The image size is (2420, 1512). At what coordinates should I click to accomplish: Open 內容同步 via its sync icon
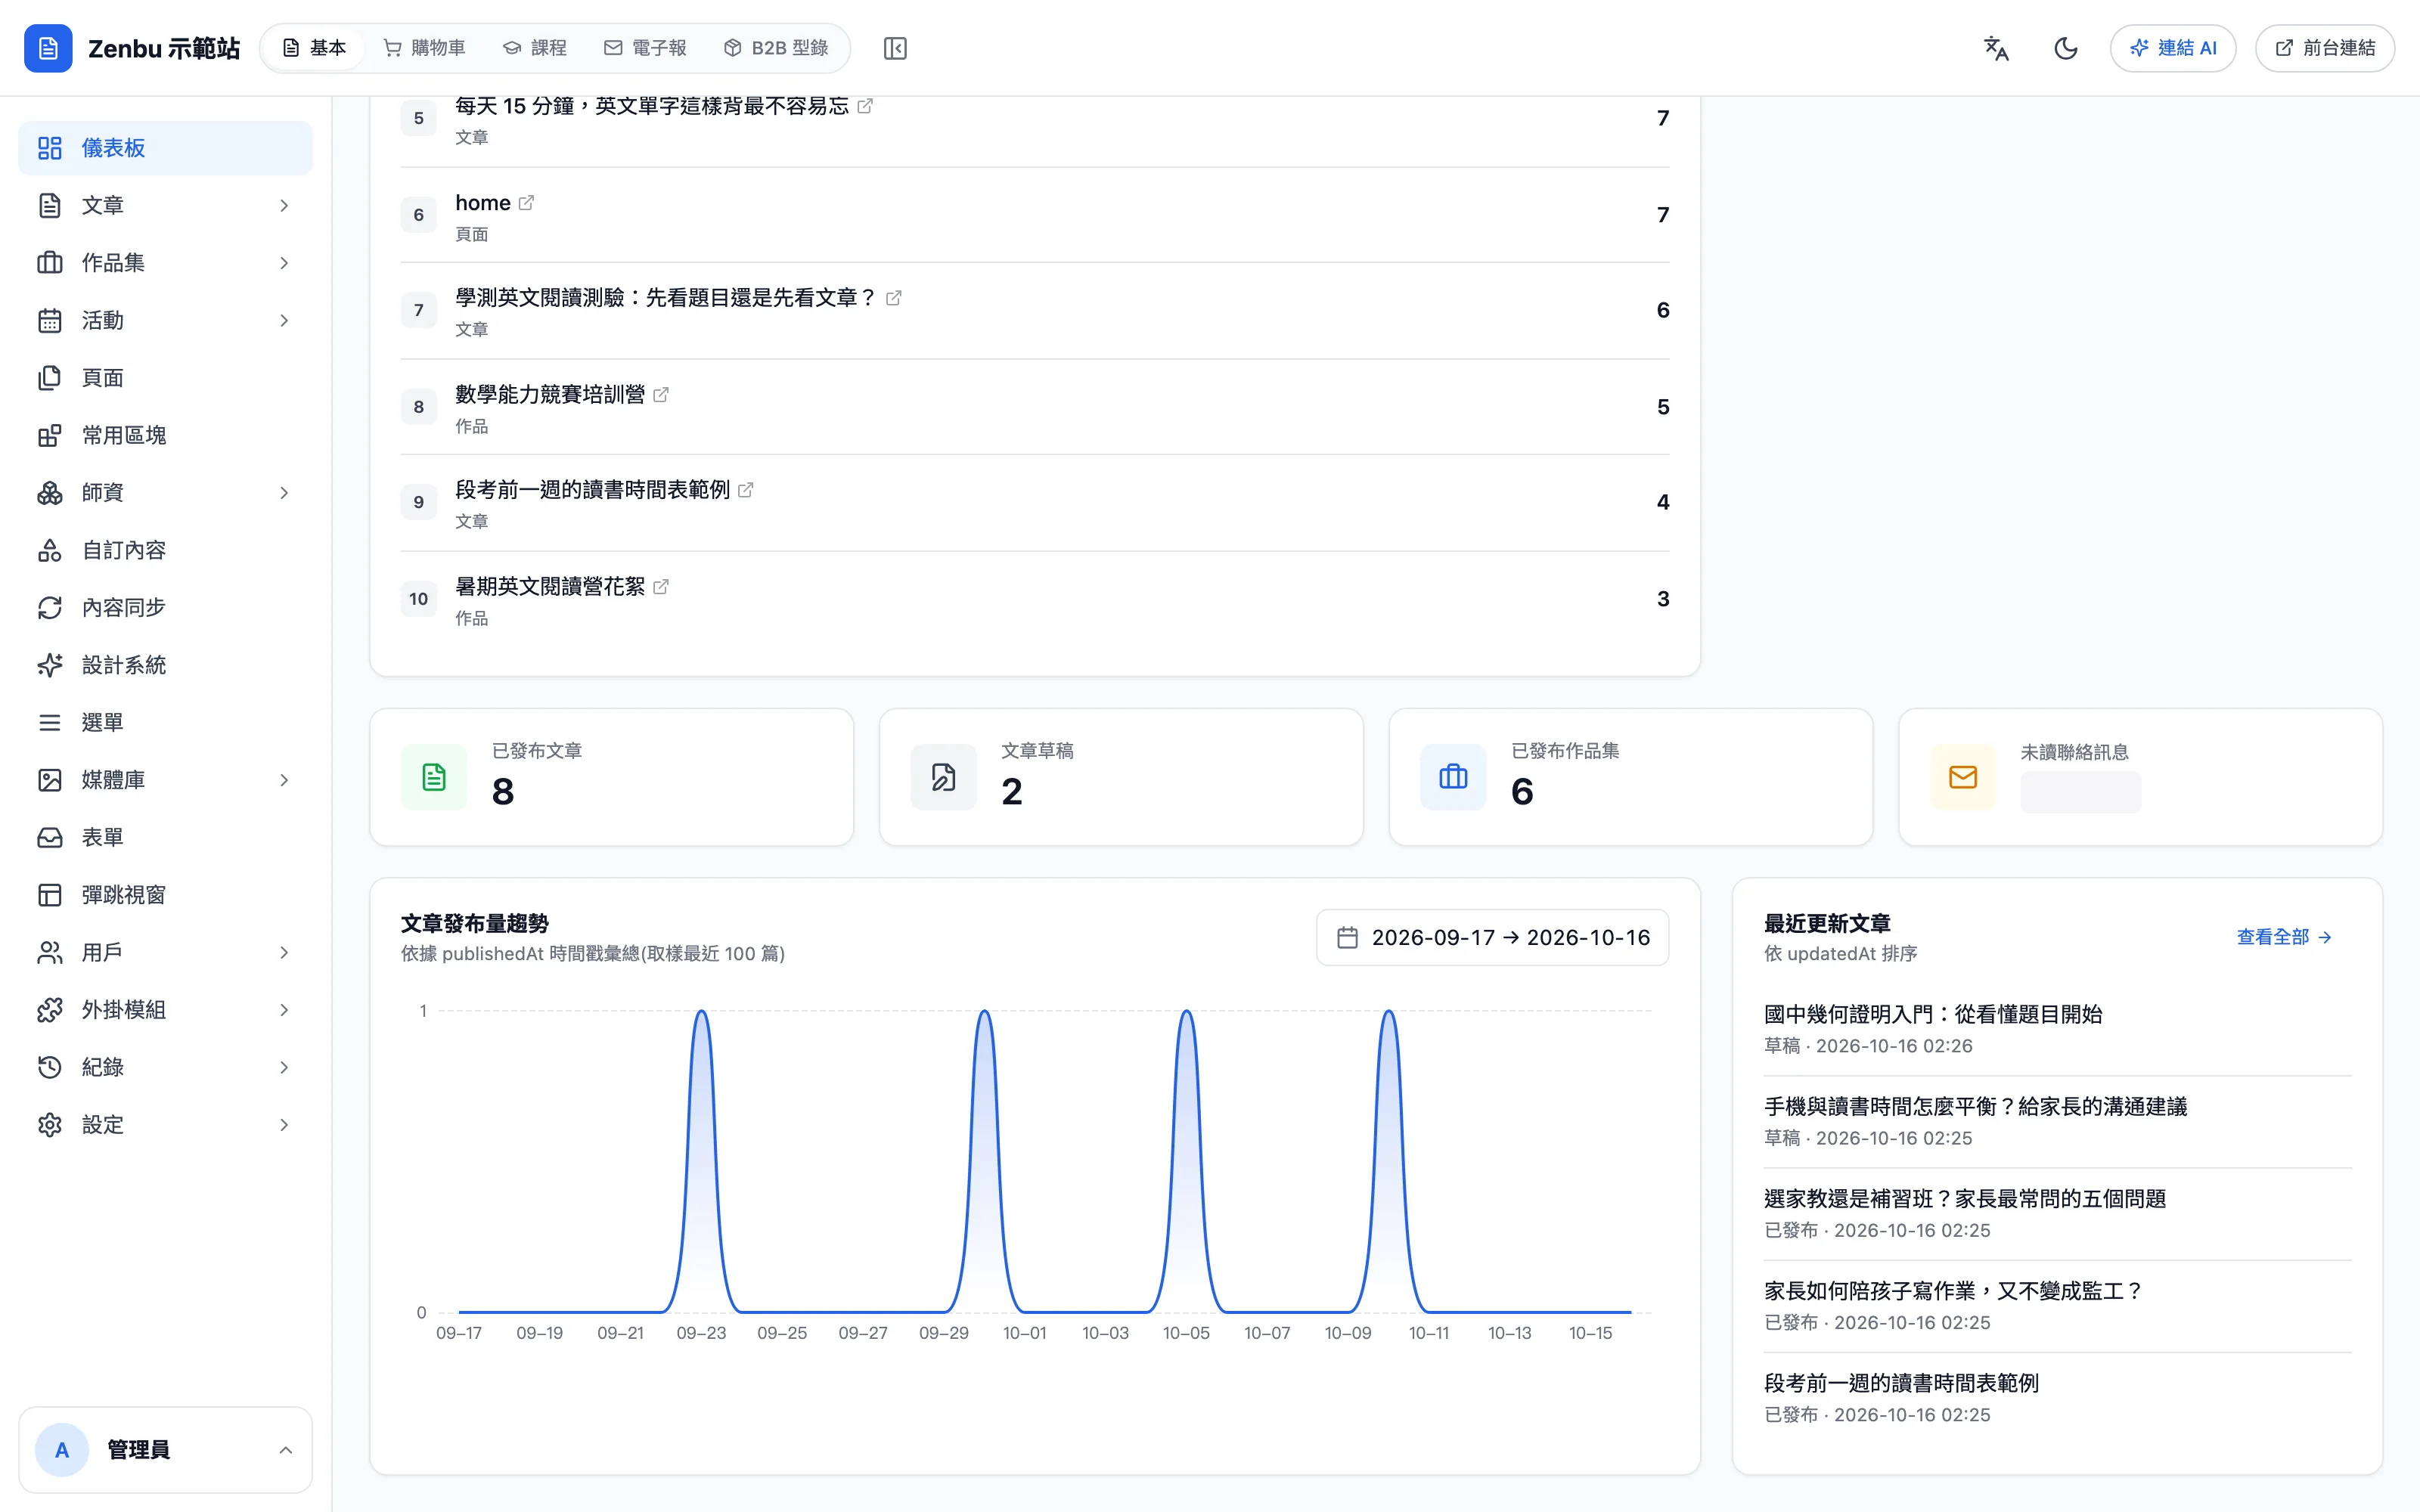tap(49, 608)
